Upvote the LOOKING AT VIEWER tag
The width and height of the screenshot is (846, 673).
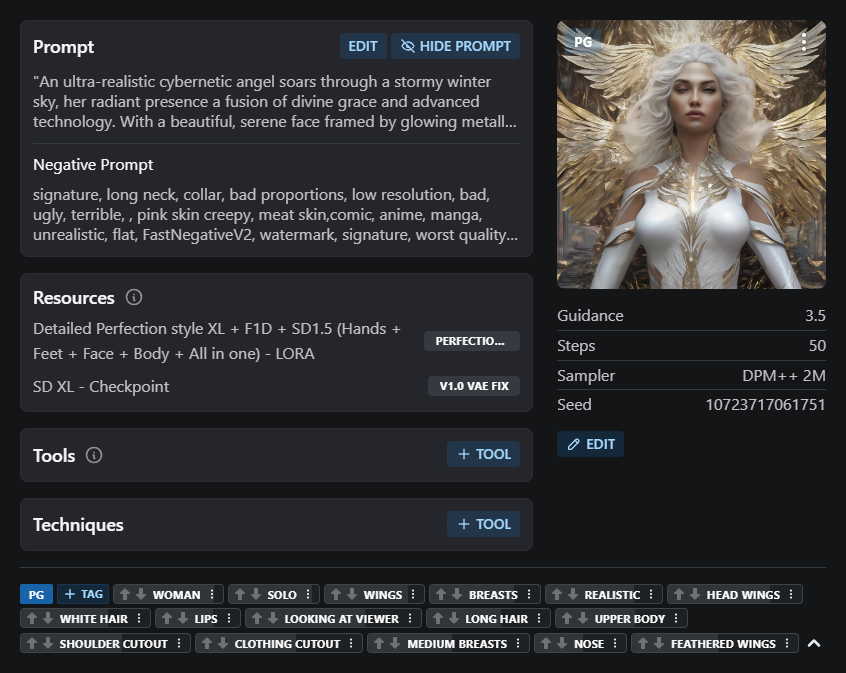click(x=257, y=618)
